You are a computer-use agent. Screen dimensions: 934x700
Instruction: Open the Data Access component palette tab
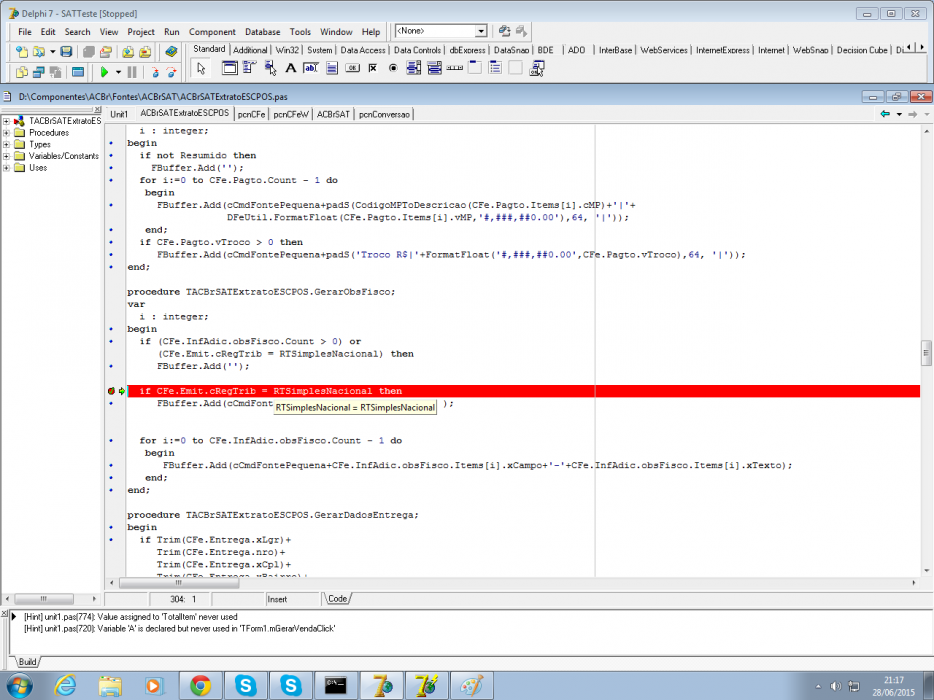click(x=363, y=50)
